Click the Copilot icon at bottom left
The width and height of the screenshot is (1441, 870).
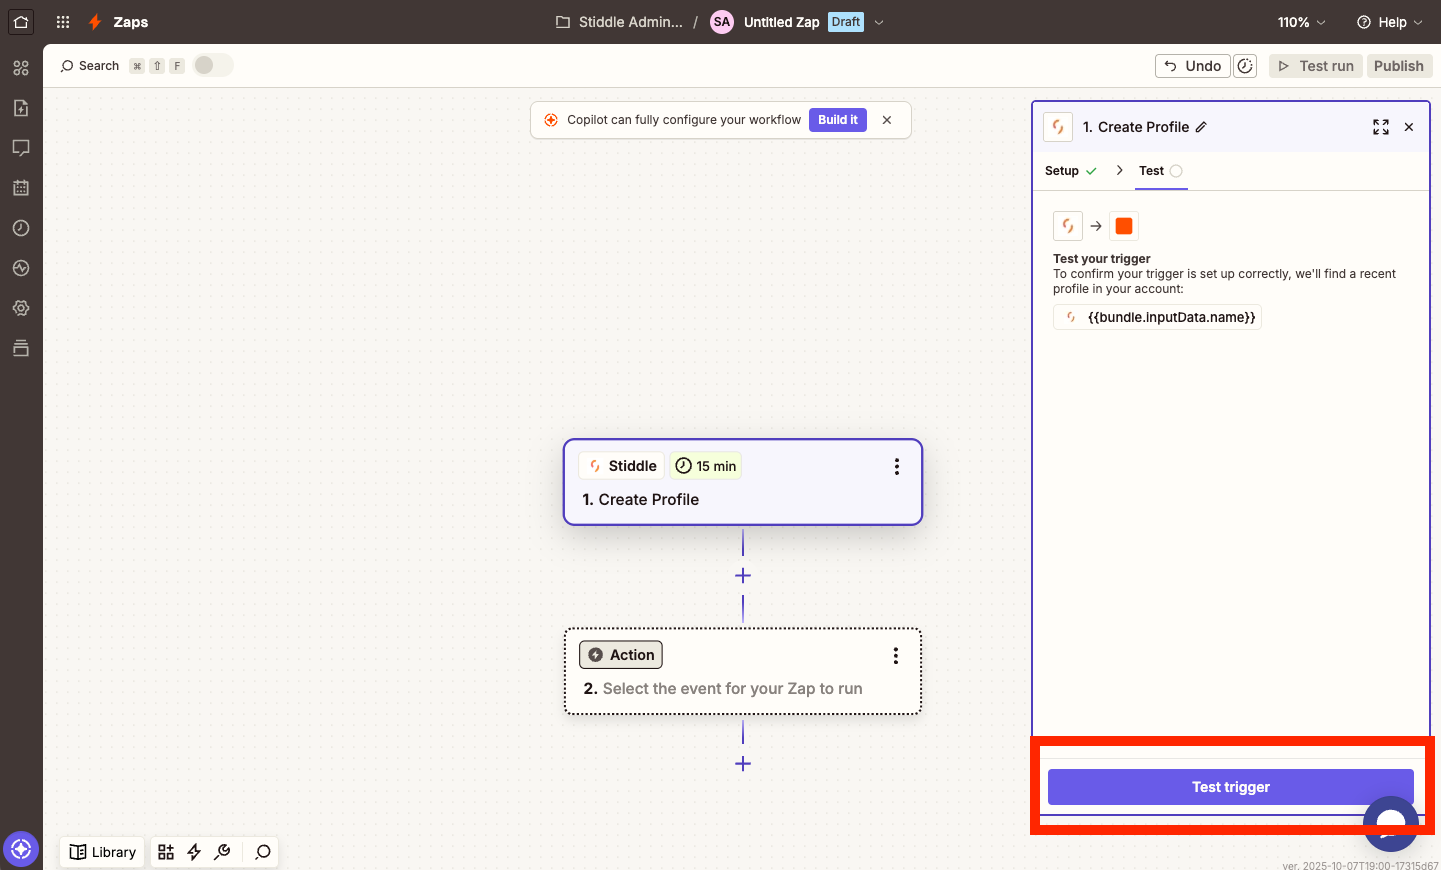pos(21,850)
